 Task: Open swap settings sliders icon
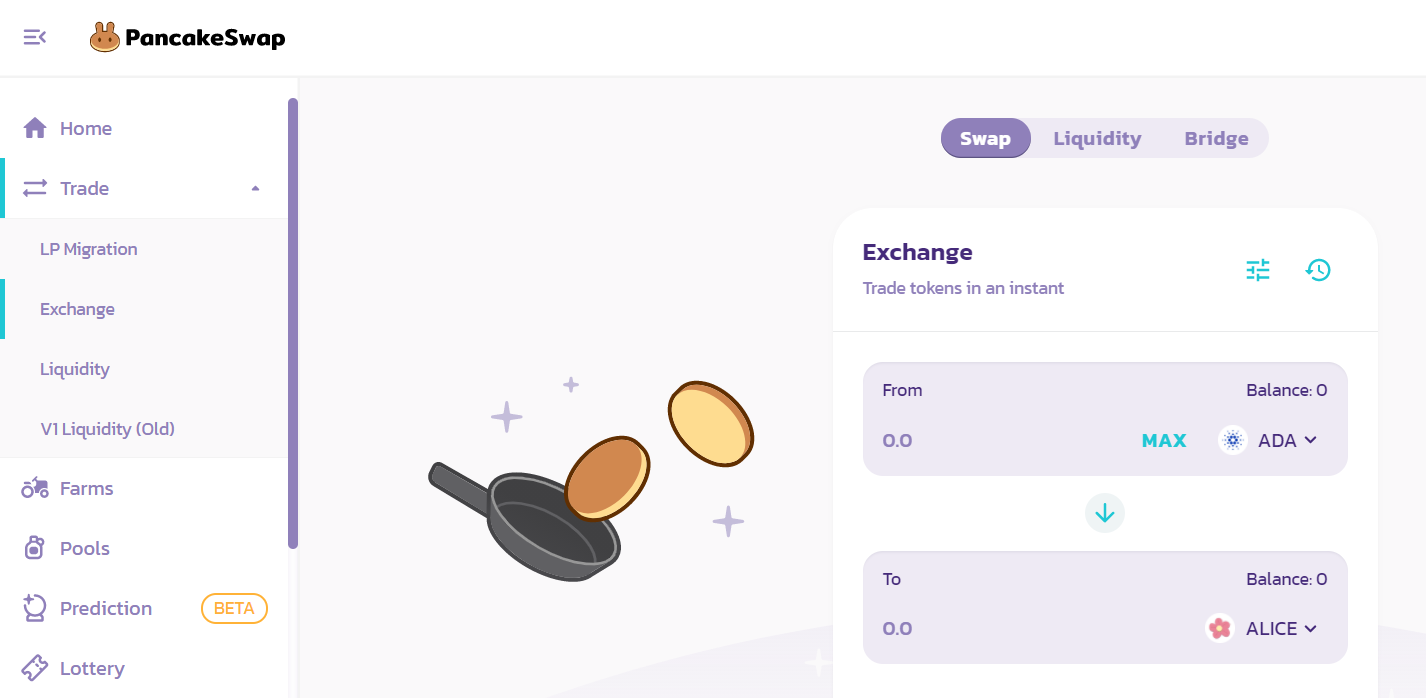(1257, 270)
